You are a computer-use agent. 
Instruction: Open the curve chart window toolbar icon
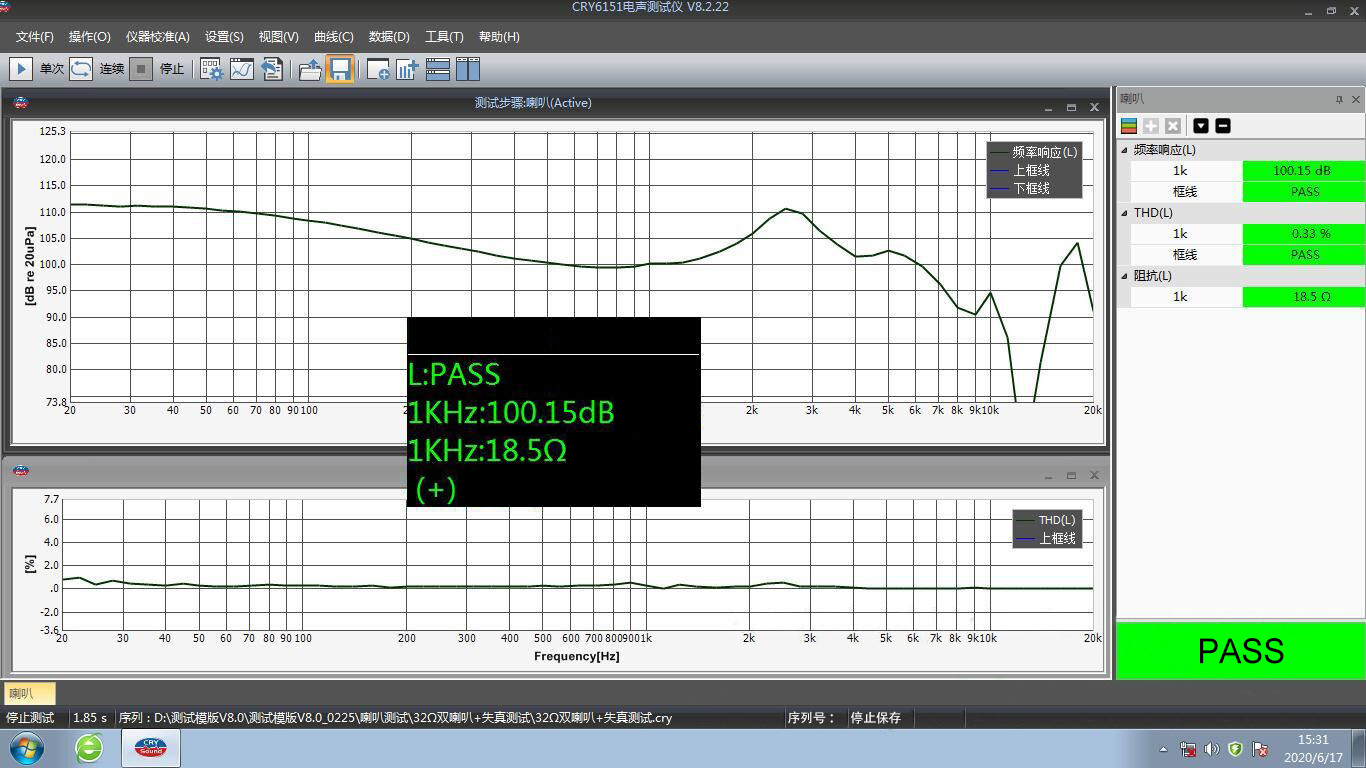[242, 69]
